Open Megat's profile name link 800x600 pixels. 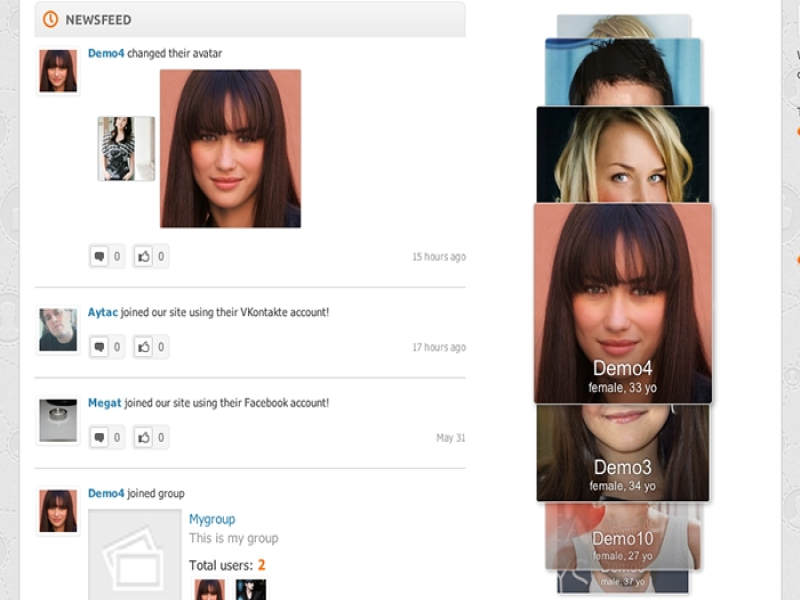coord(104,403)
